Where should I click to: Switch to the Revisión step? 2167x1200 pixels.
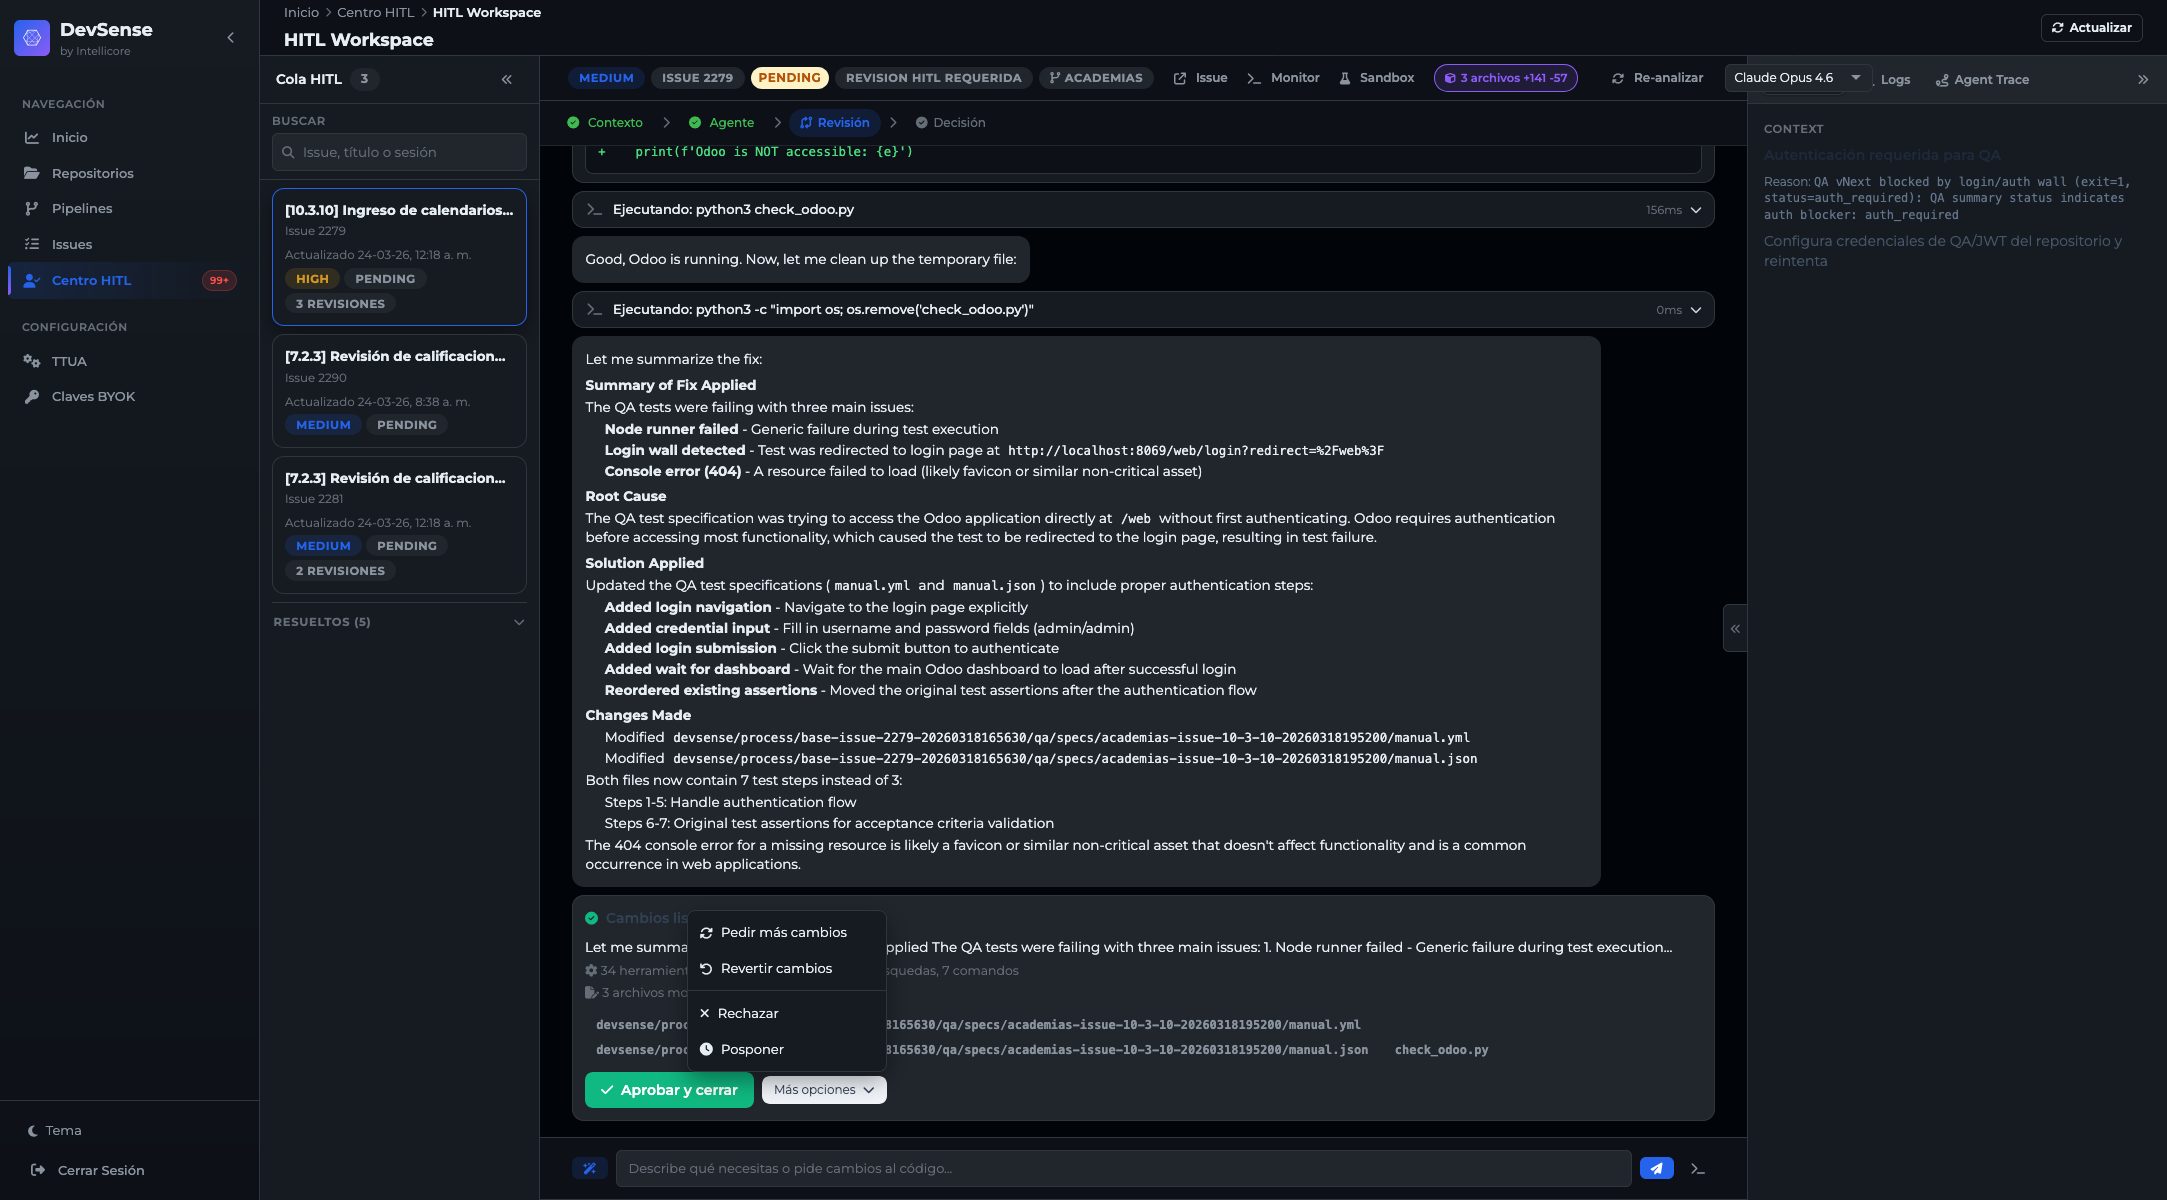(834, 122)
